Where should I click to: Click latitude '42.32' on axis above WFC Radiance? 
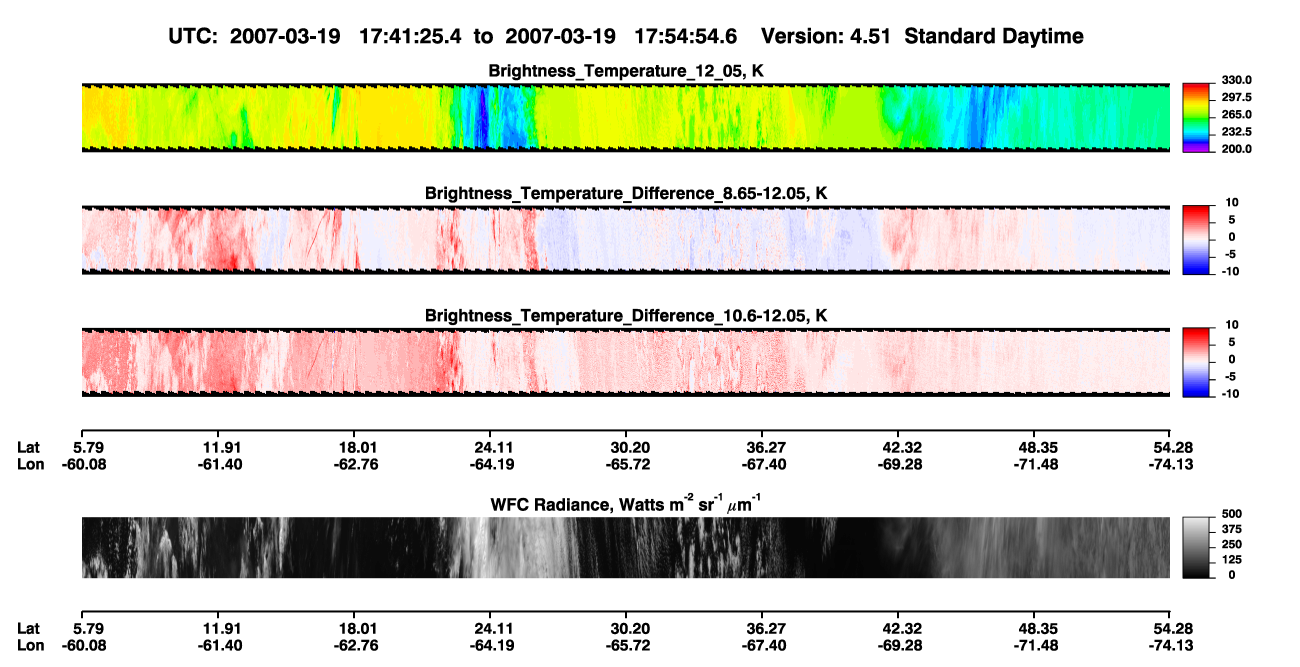coord(898,446)
